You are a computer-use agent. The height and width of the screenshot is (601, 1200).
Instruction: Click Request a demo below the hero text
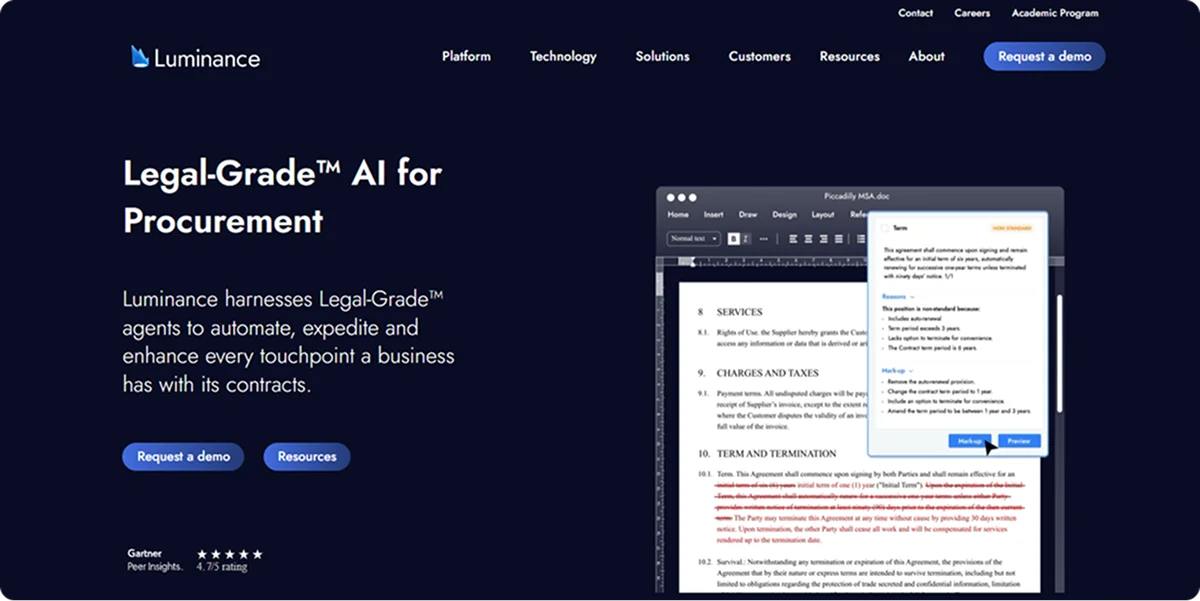point(183,456)
